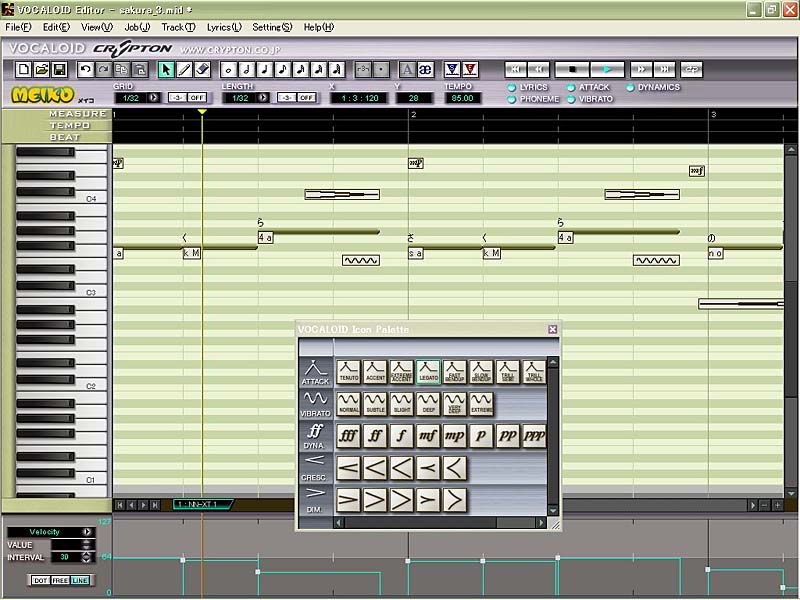This screenshot has width=800, height=600.
Task: Open the View menu
Action: coord(97,27)
